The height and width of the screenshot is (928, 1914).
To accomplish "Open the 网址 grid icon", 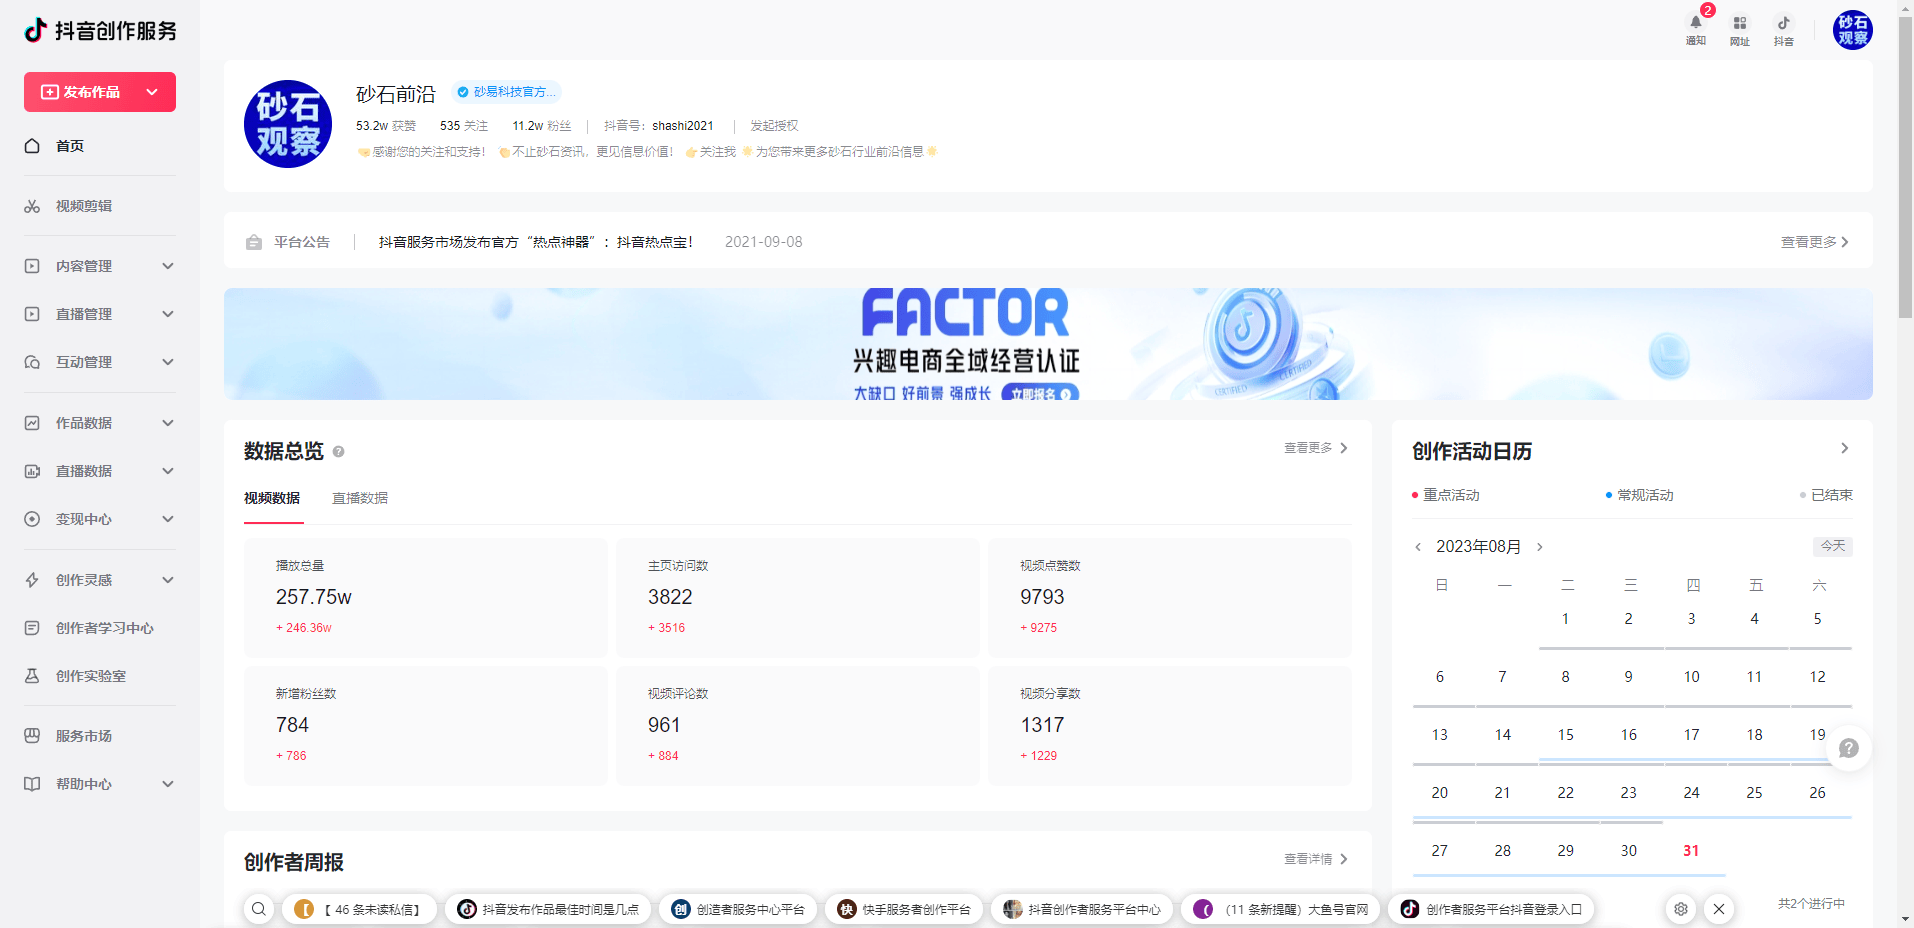I will pyautogui.click(x=1739, y=24).
